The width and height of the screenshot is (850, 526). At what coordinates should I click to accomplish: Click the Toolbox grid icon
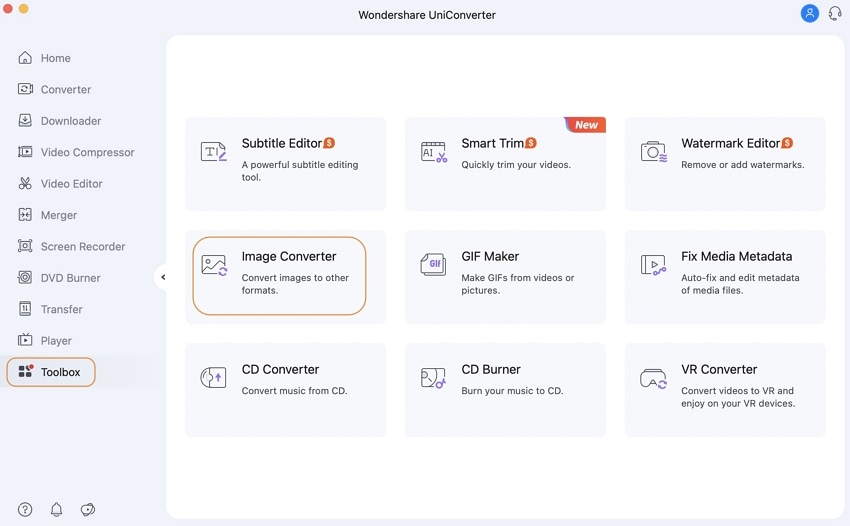pyautogui.click(x=25, y=371)
